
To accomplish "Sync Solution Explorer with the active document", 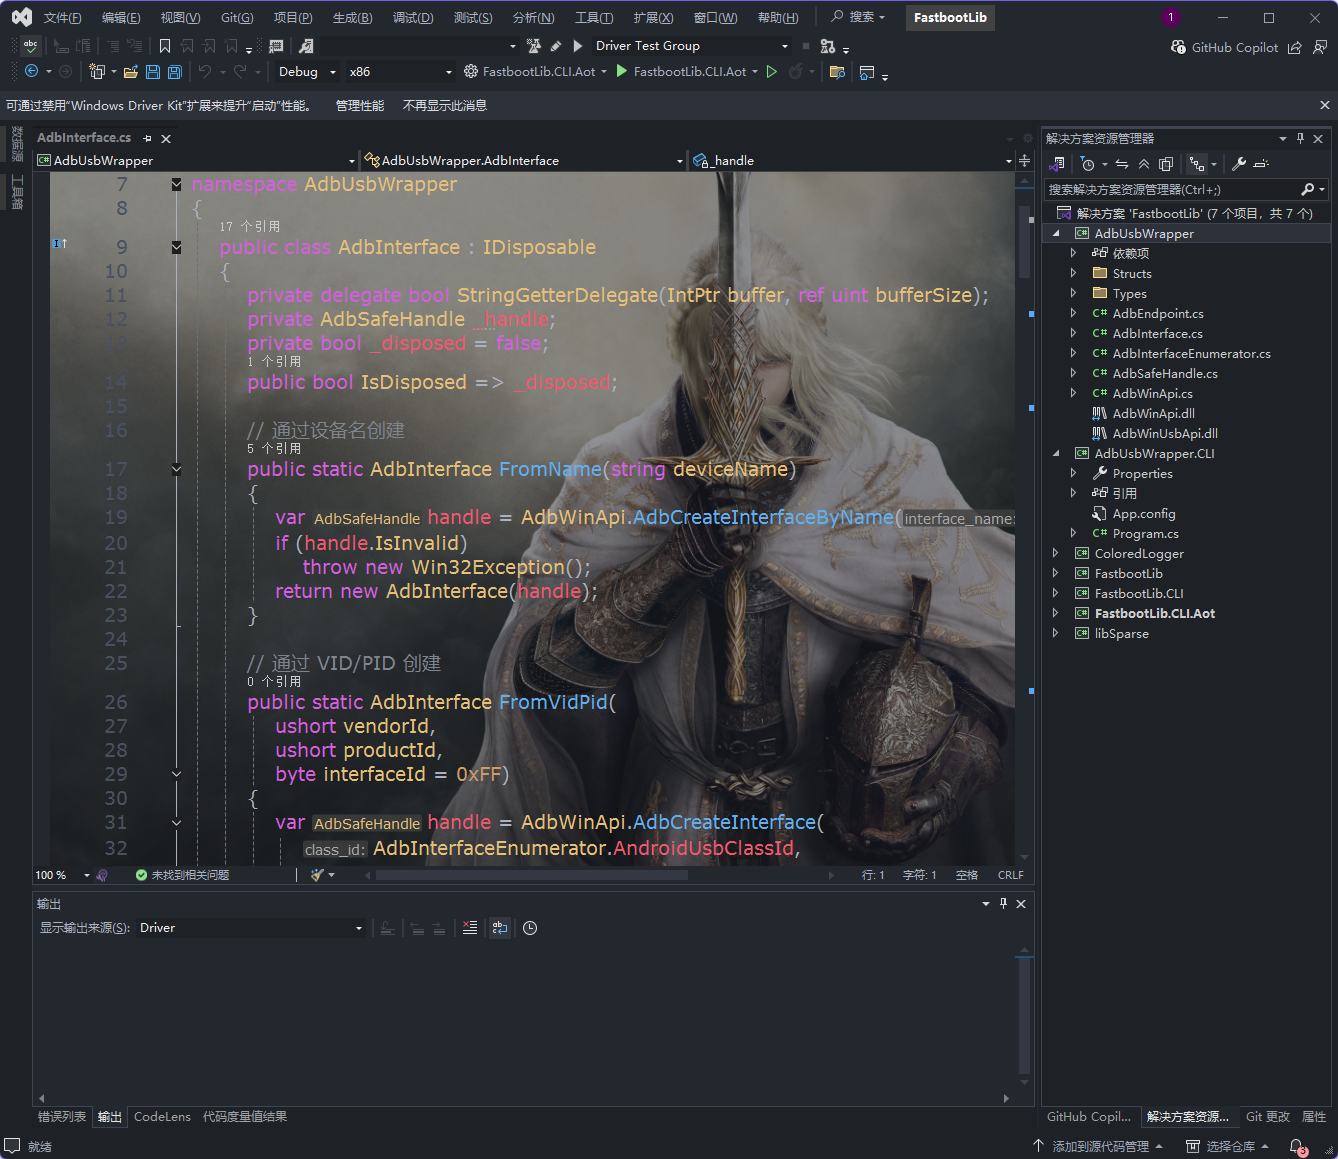I will (x=1121, y=163).
